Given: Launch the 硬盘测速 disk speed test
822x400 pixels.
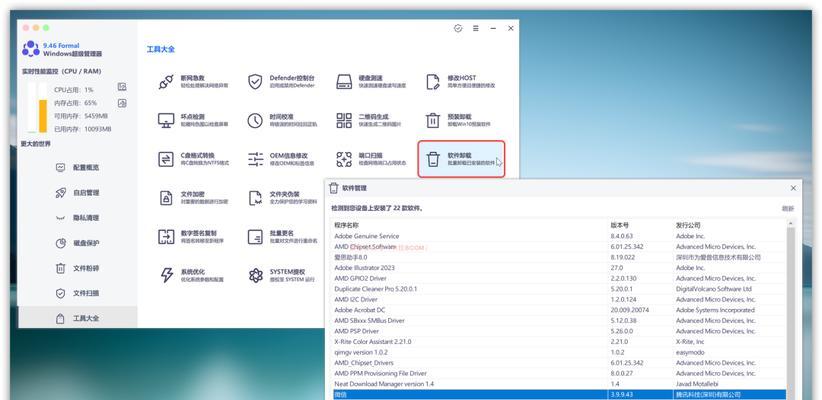Looking at the screenshot, I should click(x=371, y=82).
